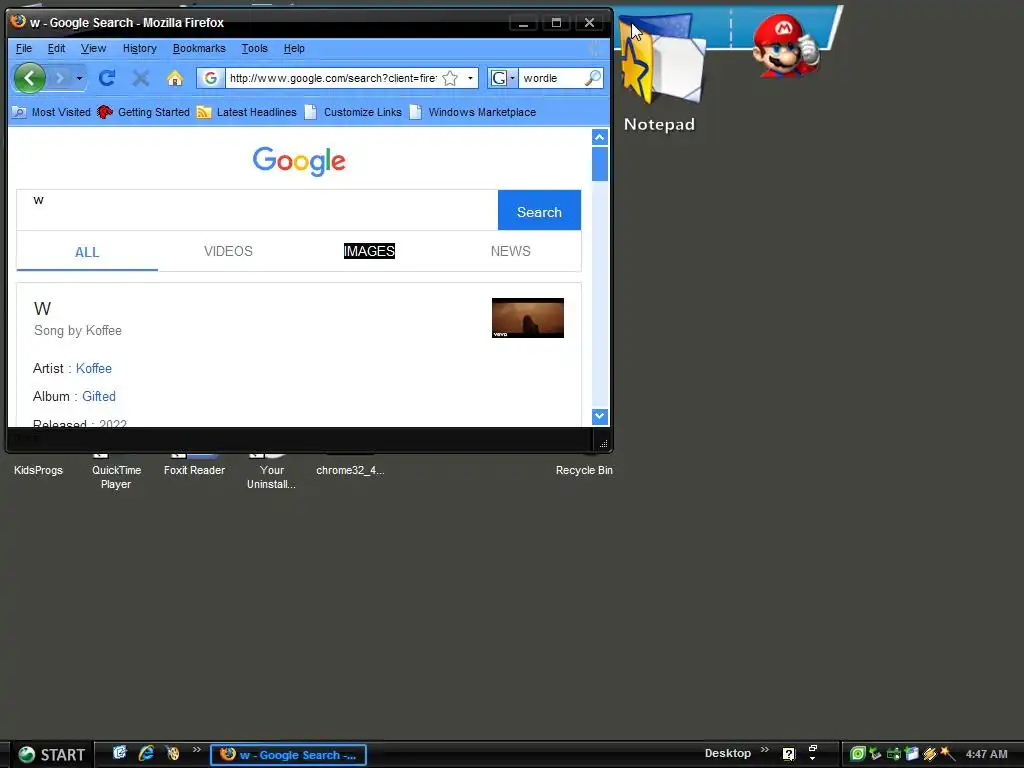Click the address bar URL field
This screenshot has width=1024, height=768.
[x=332, y=78]
